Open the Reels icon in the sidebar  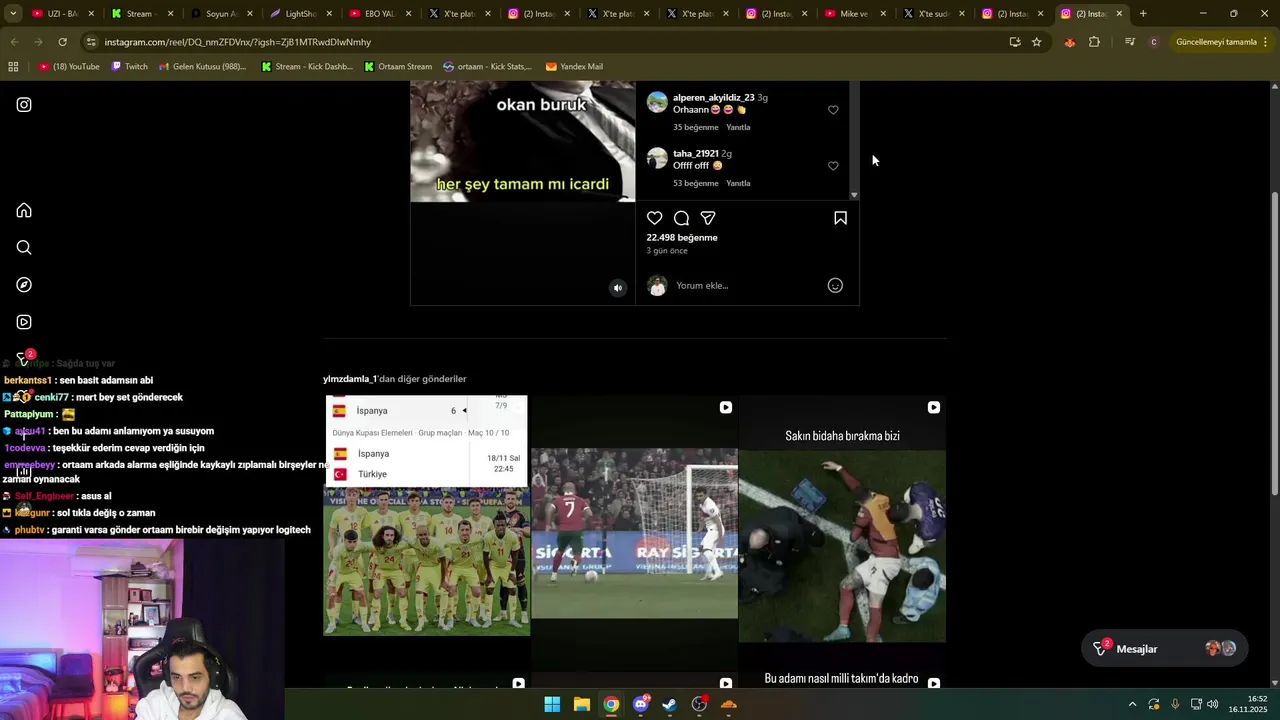click(24, 322)
